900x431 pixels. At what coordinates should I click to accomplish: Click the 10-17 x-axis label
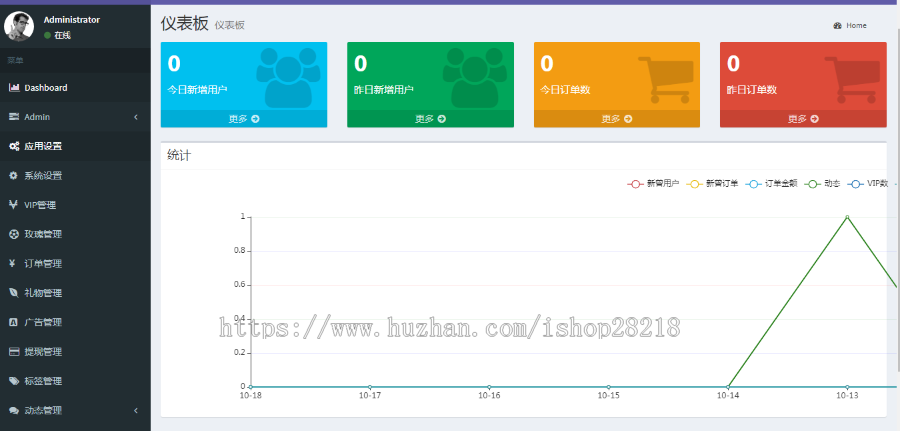pos(370,395)
